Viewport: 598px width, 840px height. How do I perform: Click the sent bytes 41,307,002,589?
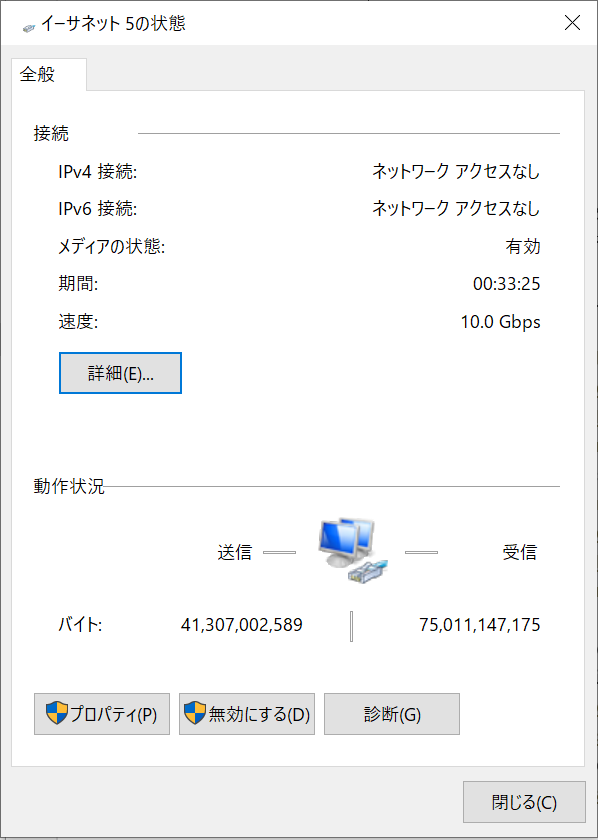(242, 625)
